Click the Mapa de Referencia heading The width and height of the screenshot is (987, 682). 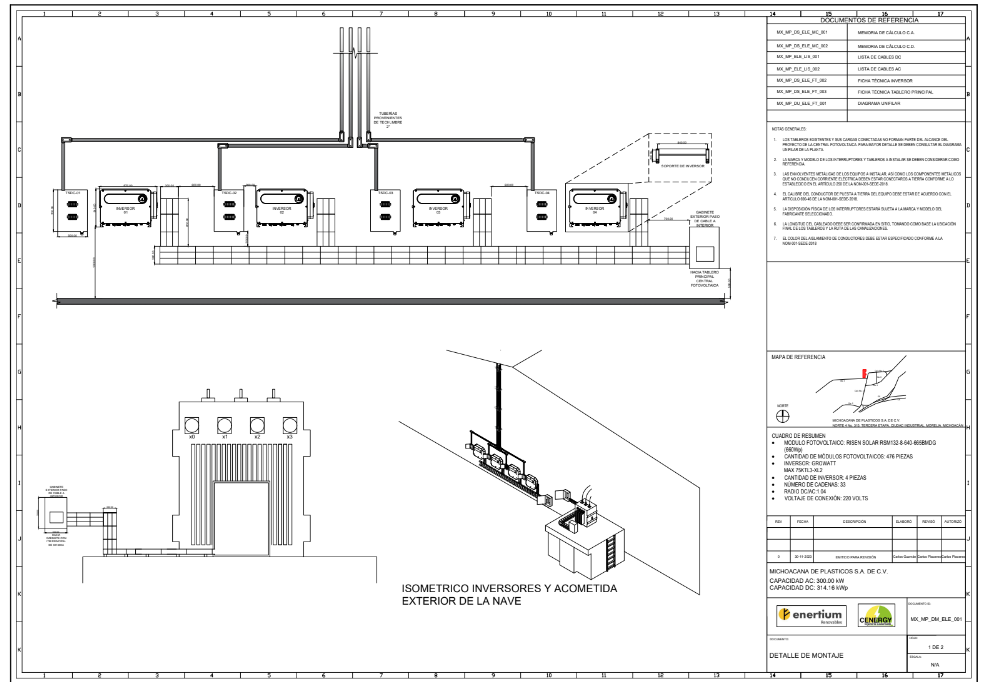click(x=797, y=356)
